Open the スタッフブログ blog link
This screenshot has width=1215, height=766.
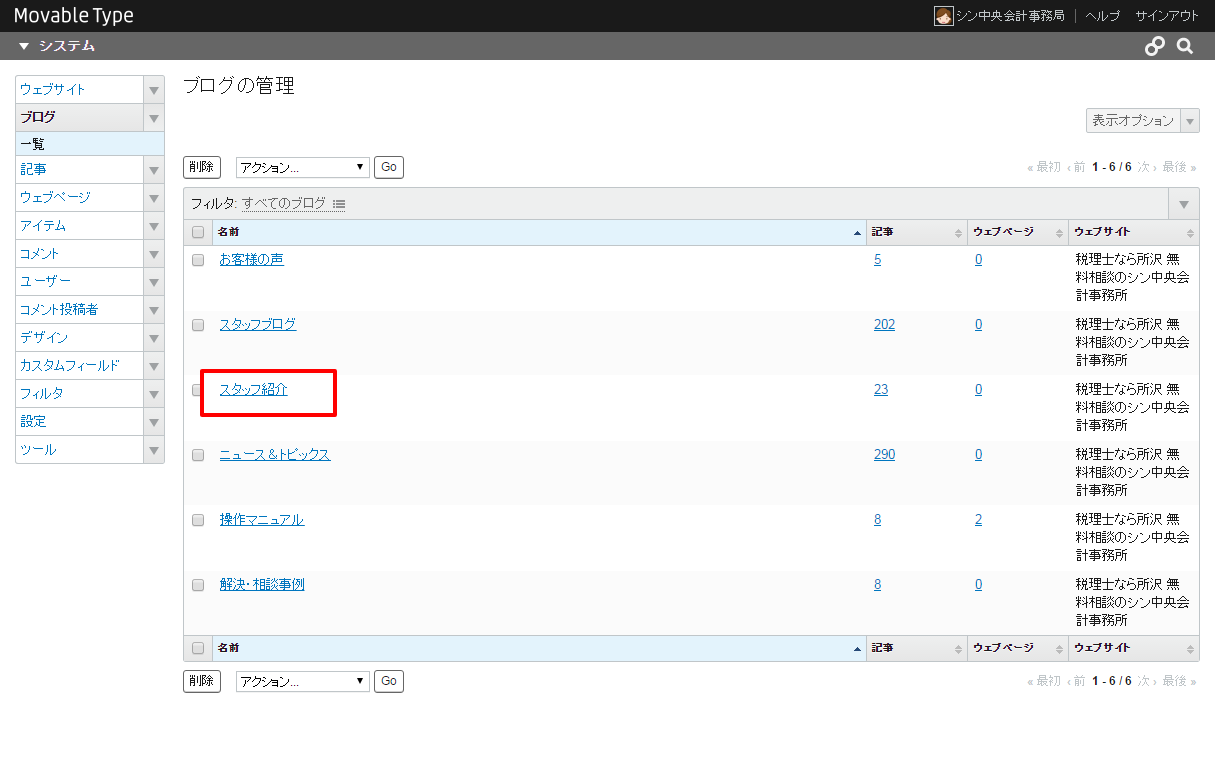258,325
